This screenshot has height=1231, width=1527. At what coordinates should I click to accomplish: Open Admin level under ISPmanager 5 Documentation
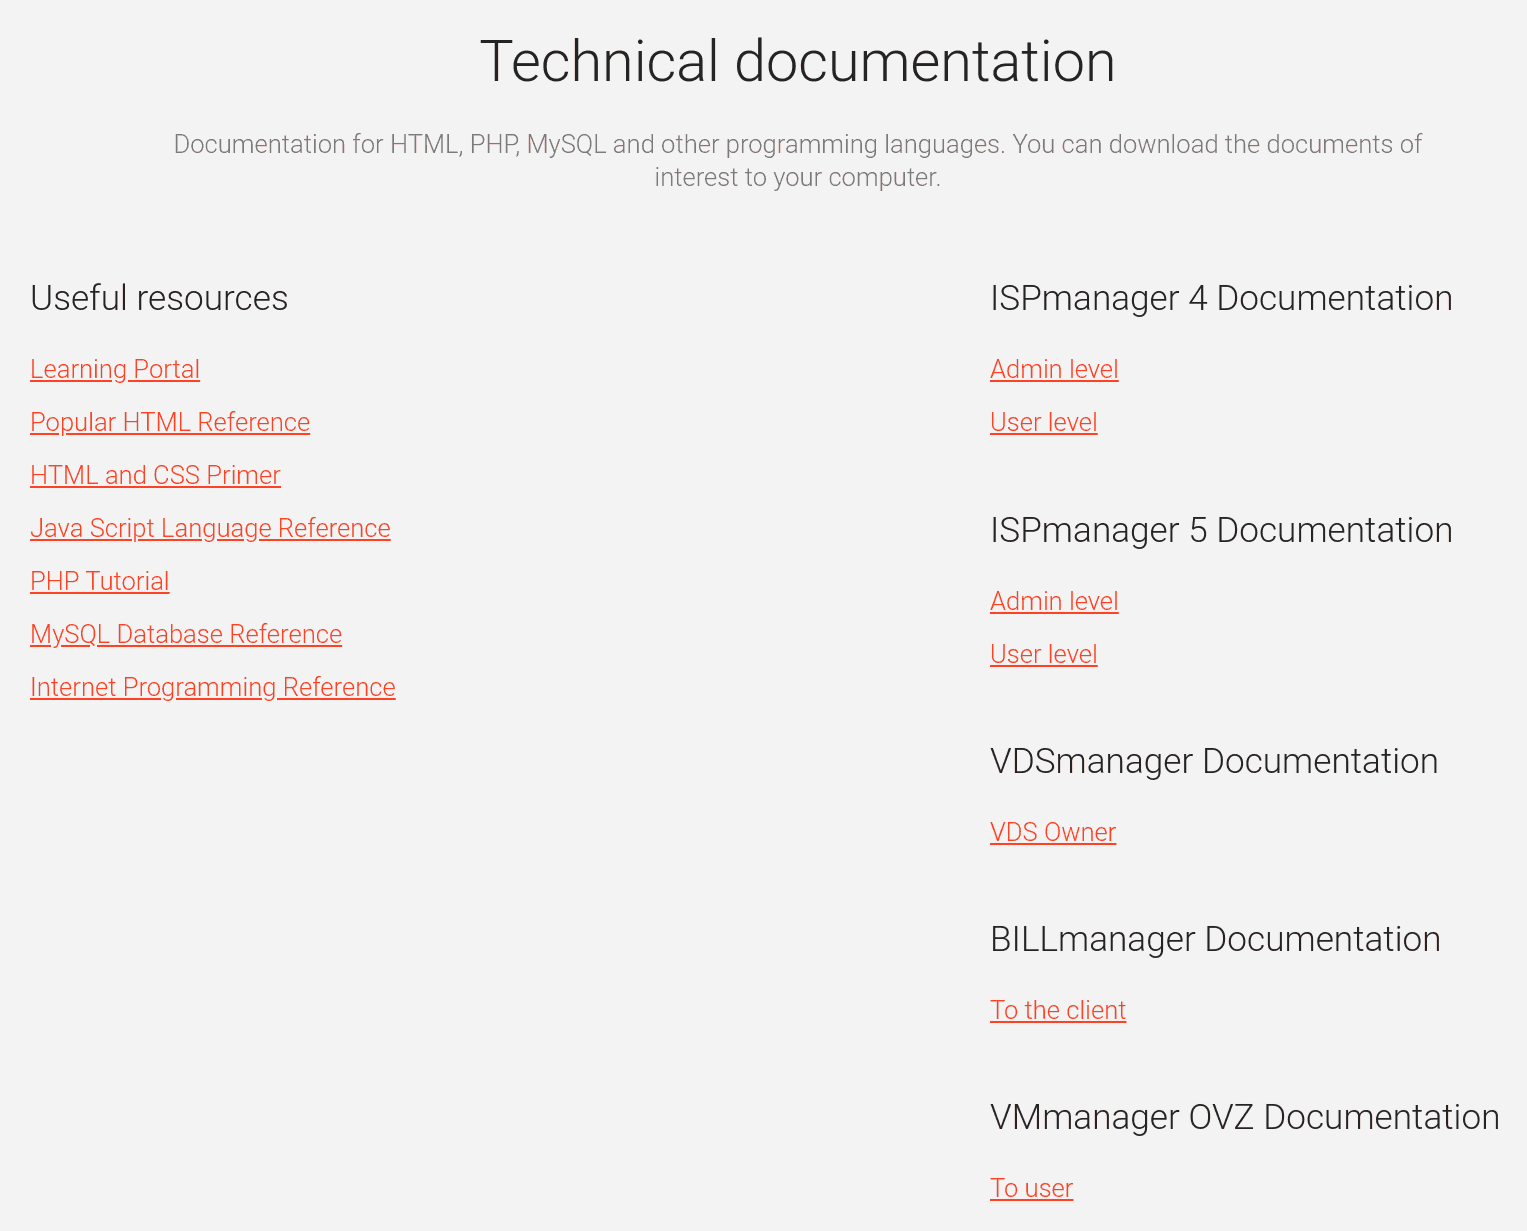tap(1054, 601)
